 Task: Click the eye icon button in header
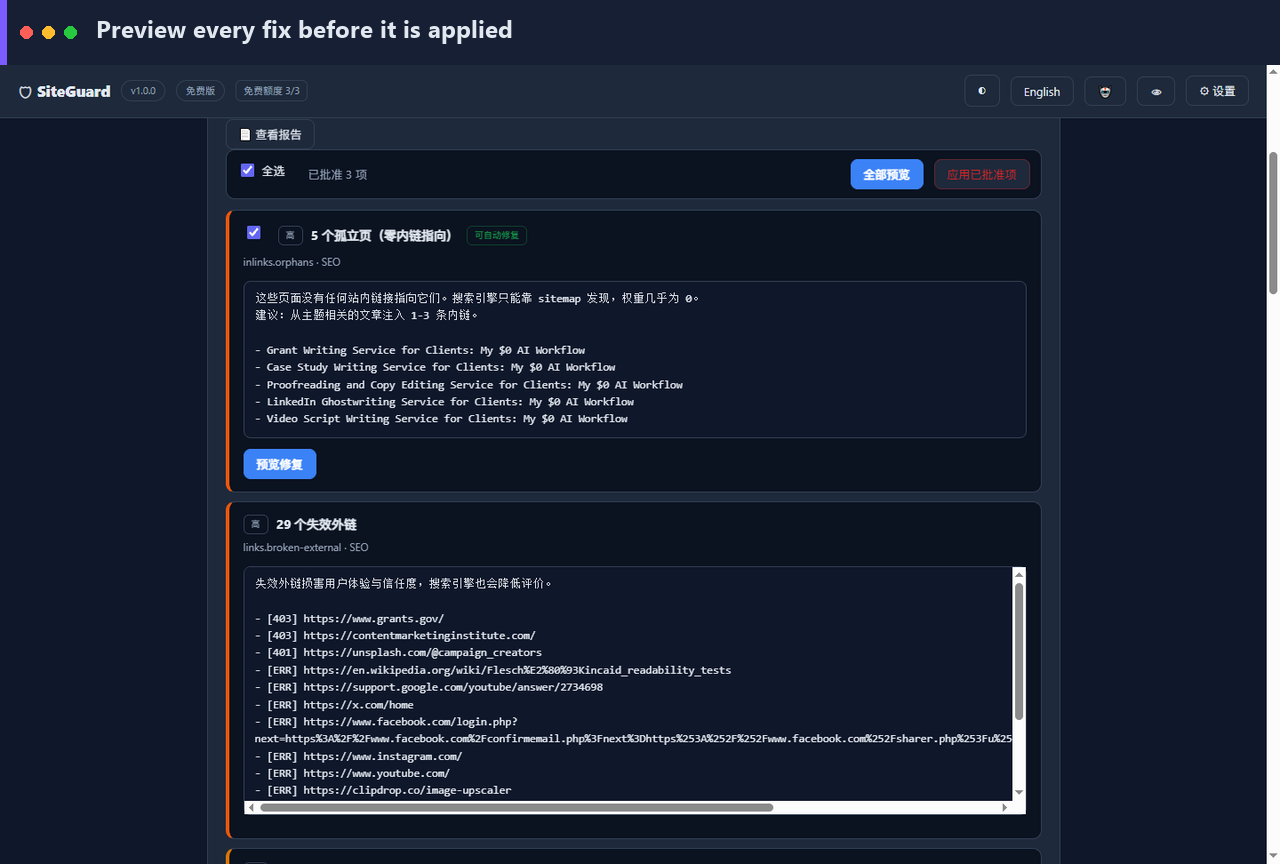(x=1156, y=91)
